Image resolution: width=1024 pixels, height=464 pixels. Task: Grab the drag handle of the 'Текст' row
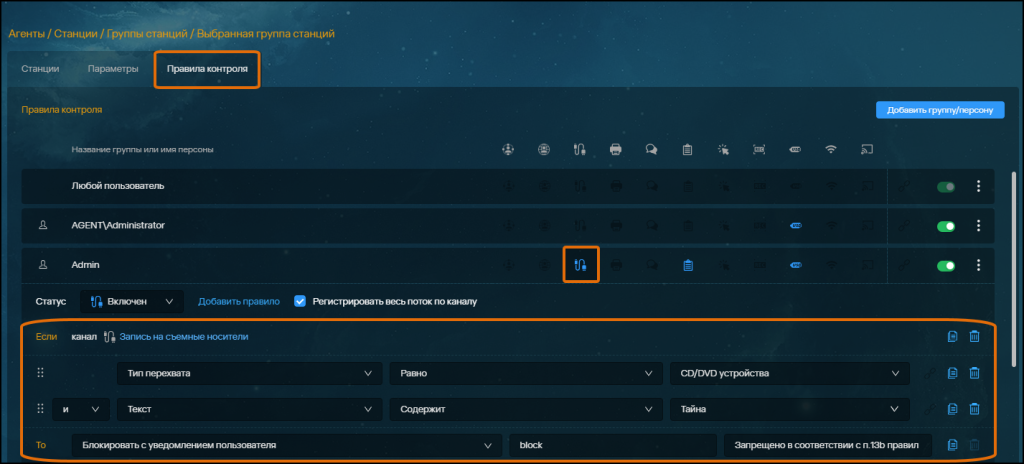[40, 409]
